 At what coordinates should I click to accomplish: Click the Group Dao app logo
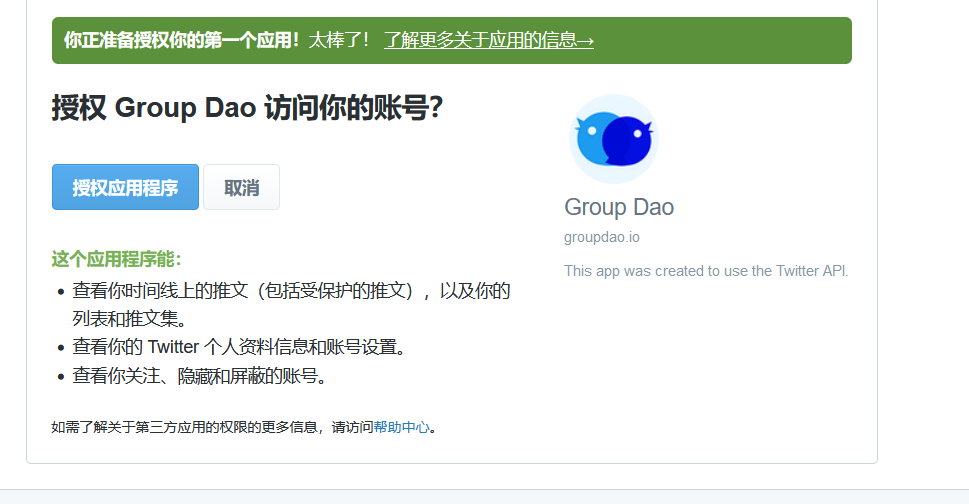(x=614, y=139)
